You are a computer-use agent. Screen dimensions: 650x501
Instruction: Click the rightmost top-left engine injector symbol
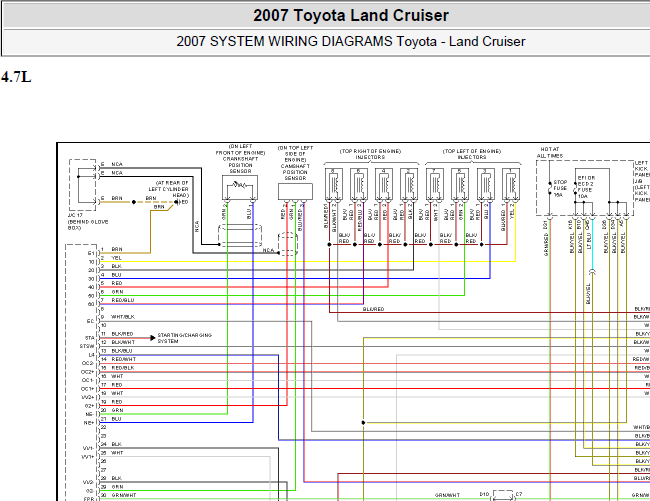click(x=511, y=184)
